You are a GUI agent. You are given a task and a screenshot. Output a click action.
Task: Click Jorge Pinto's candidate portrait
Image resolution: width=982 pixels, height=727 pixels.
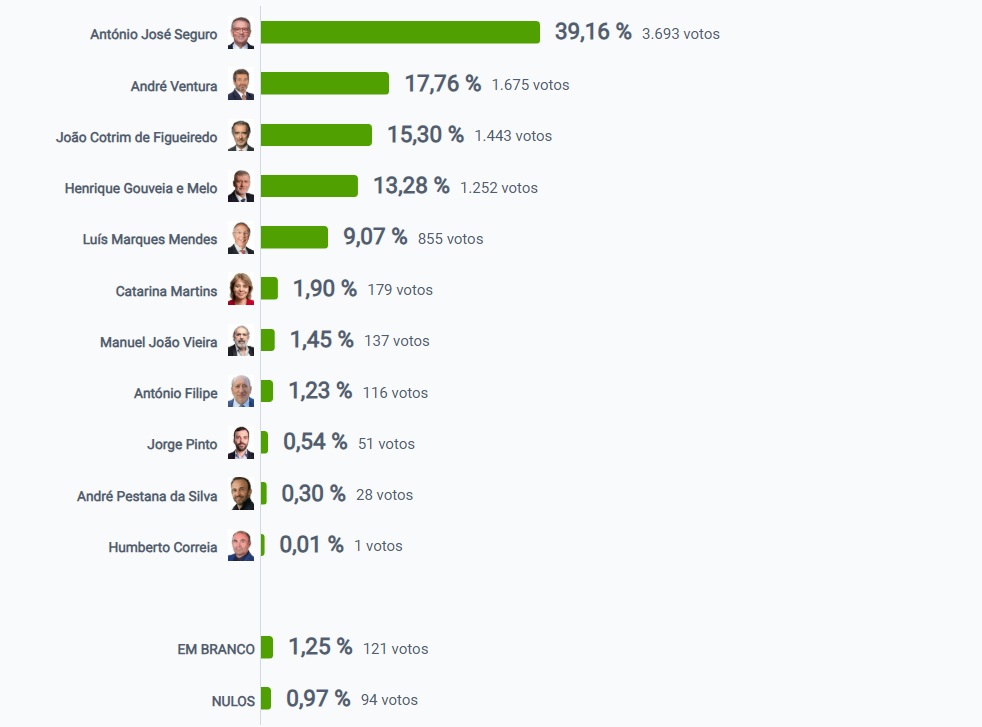pos(241,443)
